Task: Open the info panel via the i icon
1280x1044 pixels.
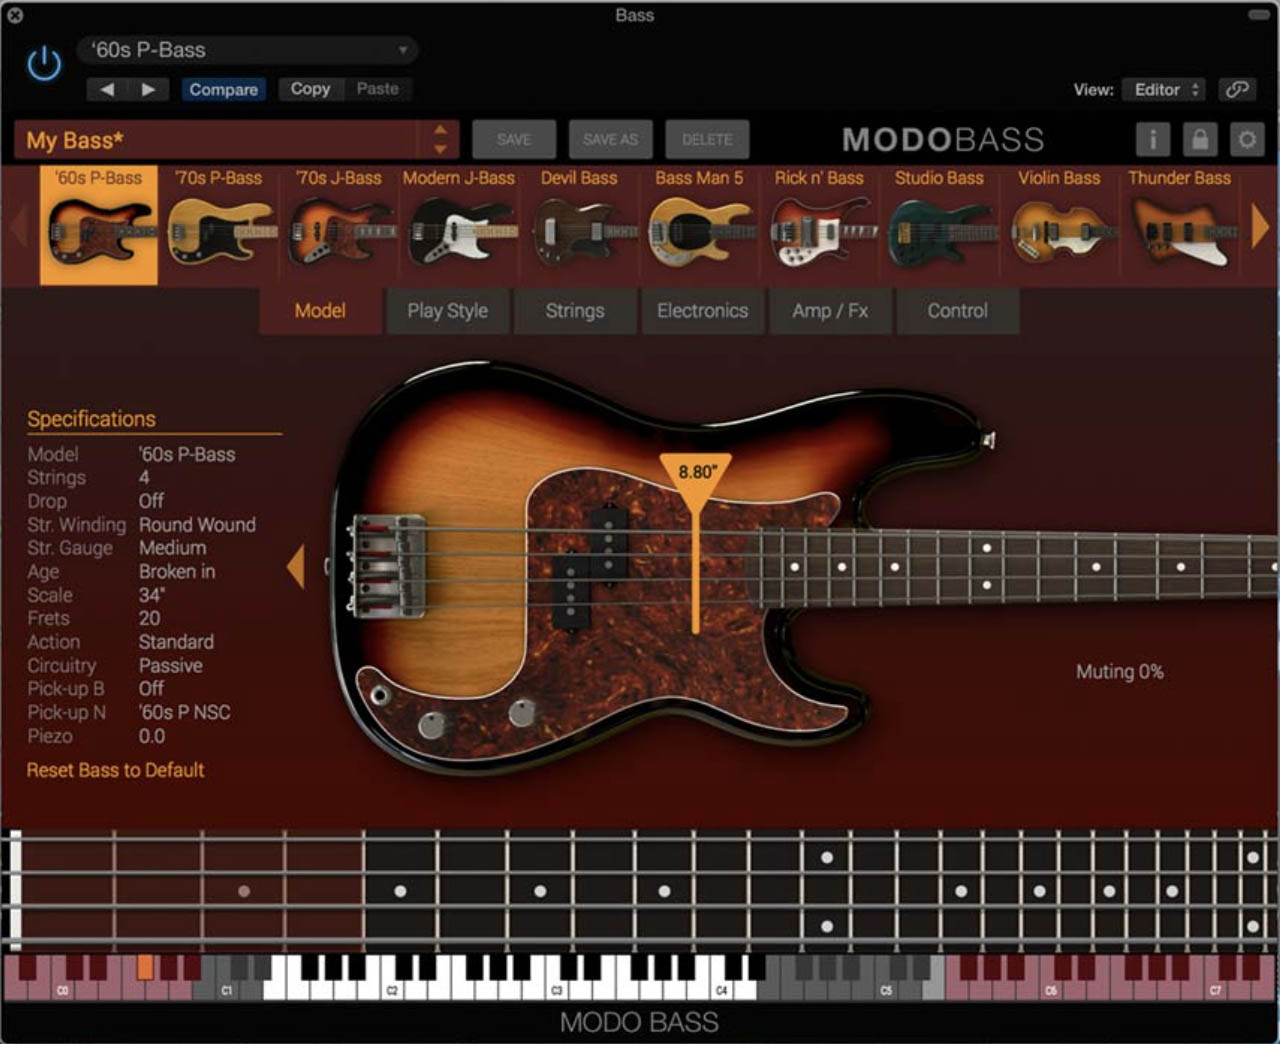Action: pyautogui.click(x=1152, y=140)
